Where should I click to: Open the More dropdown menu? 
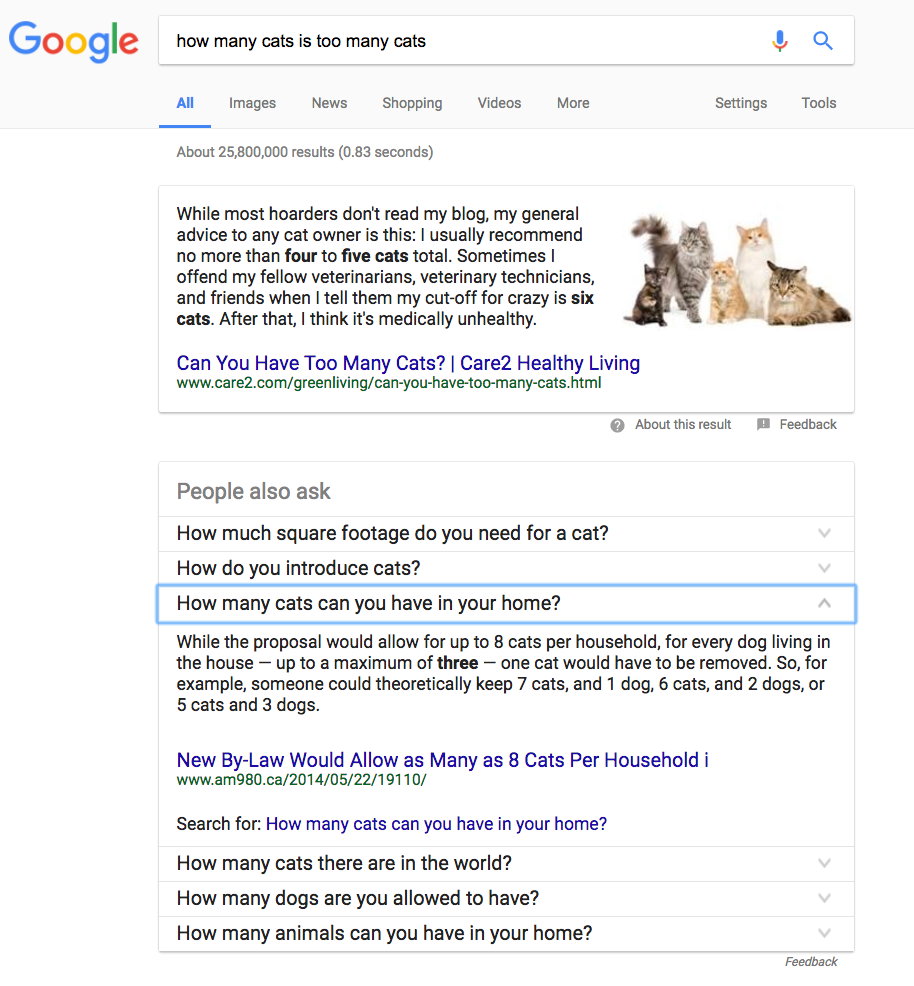pyautogui.click(x=573, y=103)
